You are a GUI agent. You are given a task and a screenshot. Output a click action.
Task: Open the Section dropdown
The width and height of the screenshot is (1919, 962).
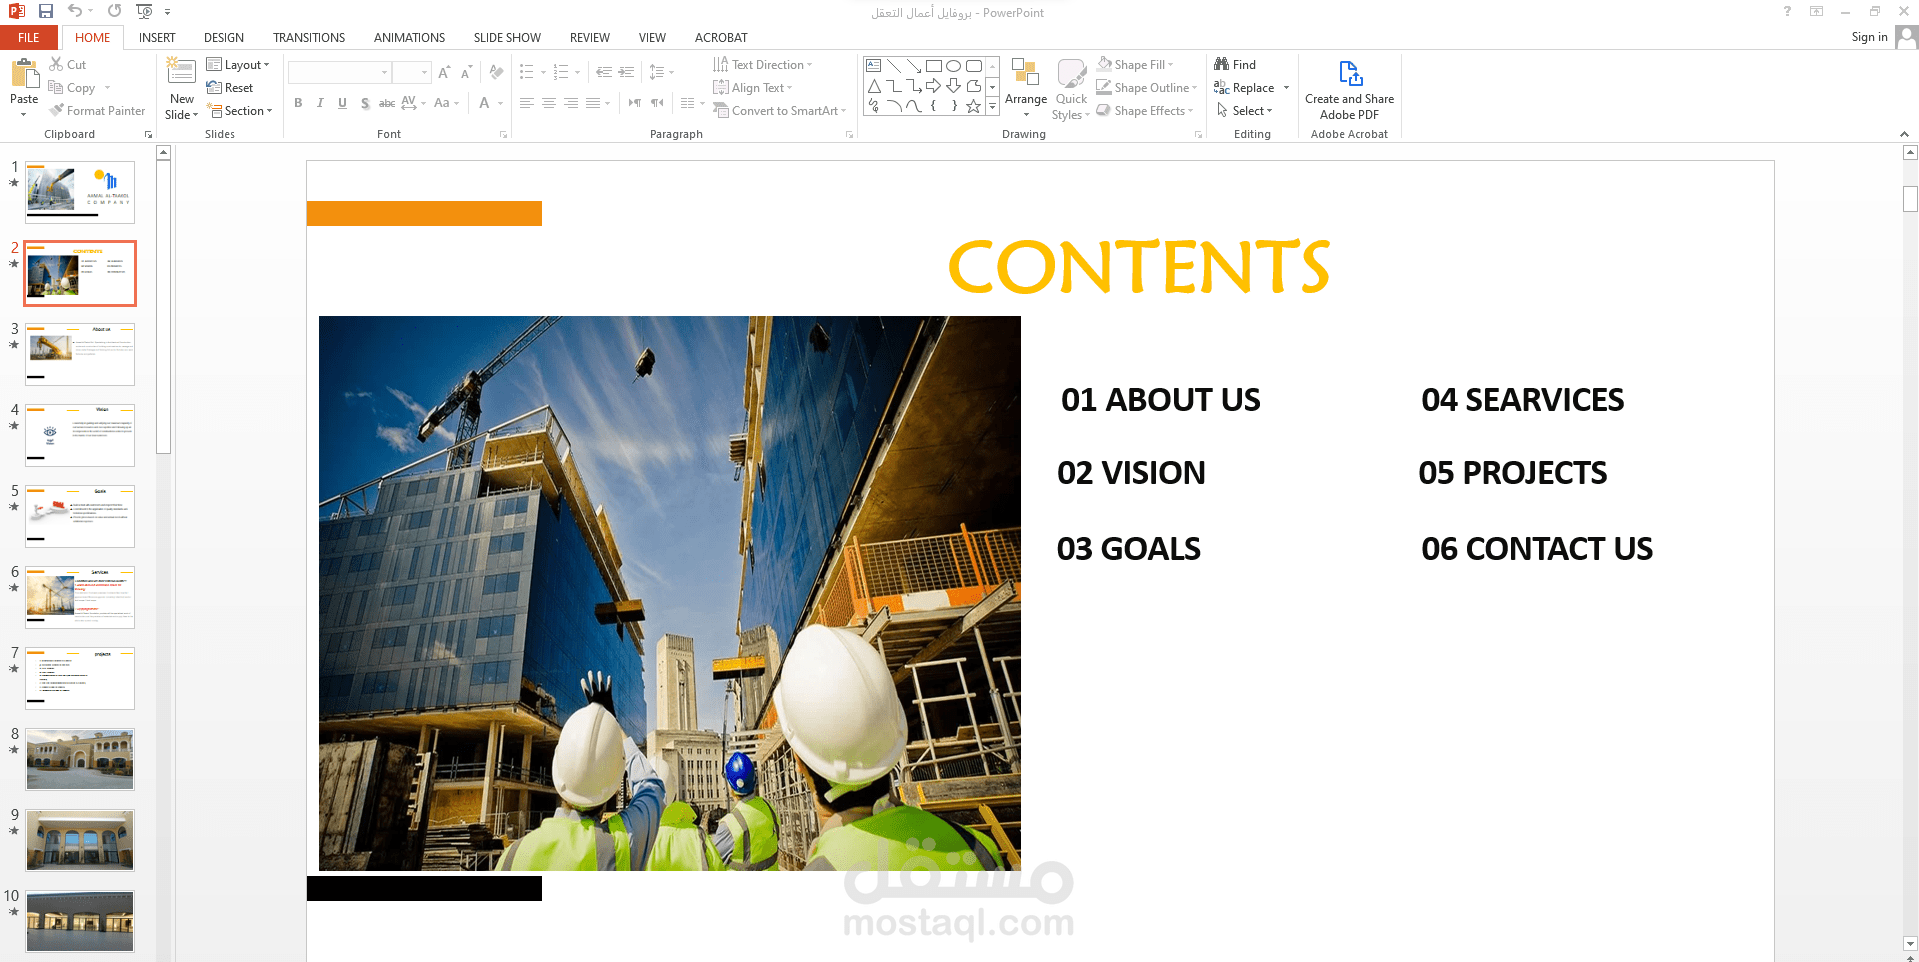tap(239, 111)
